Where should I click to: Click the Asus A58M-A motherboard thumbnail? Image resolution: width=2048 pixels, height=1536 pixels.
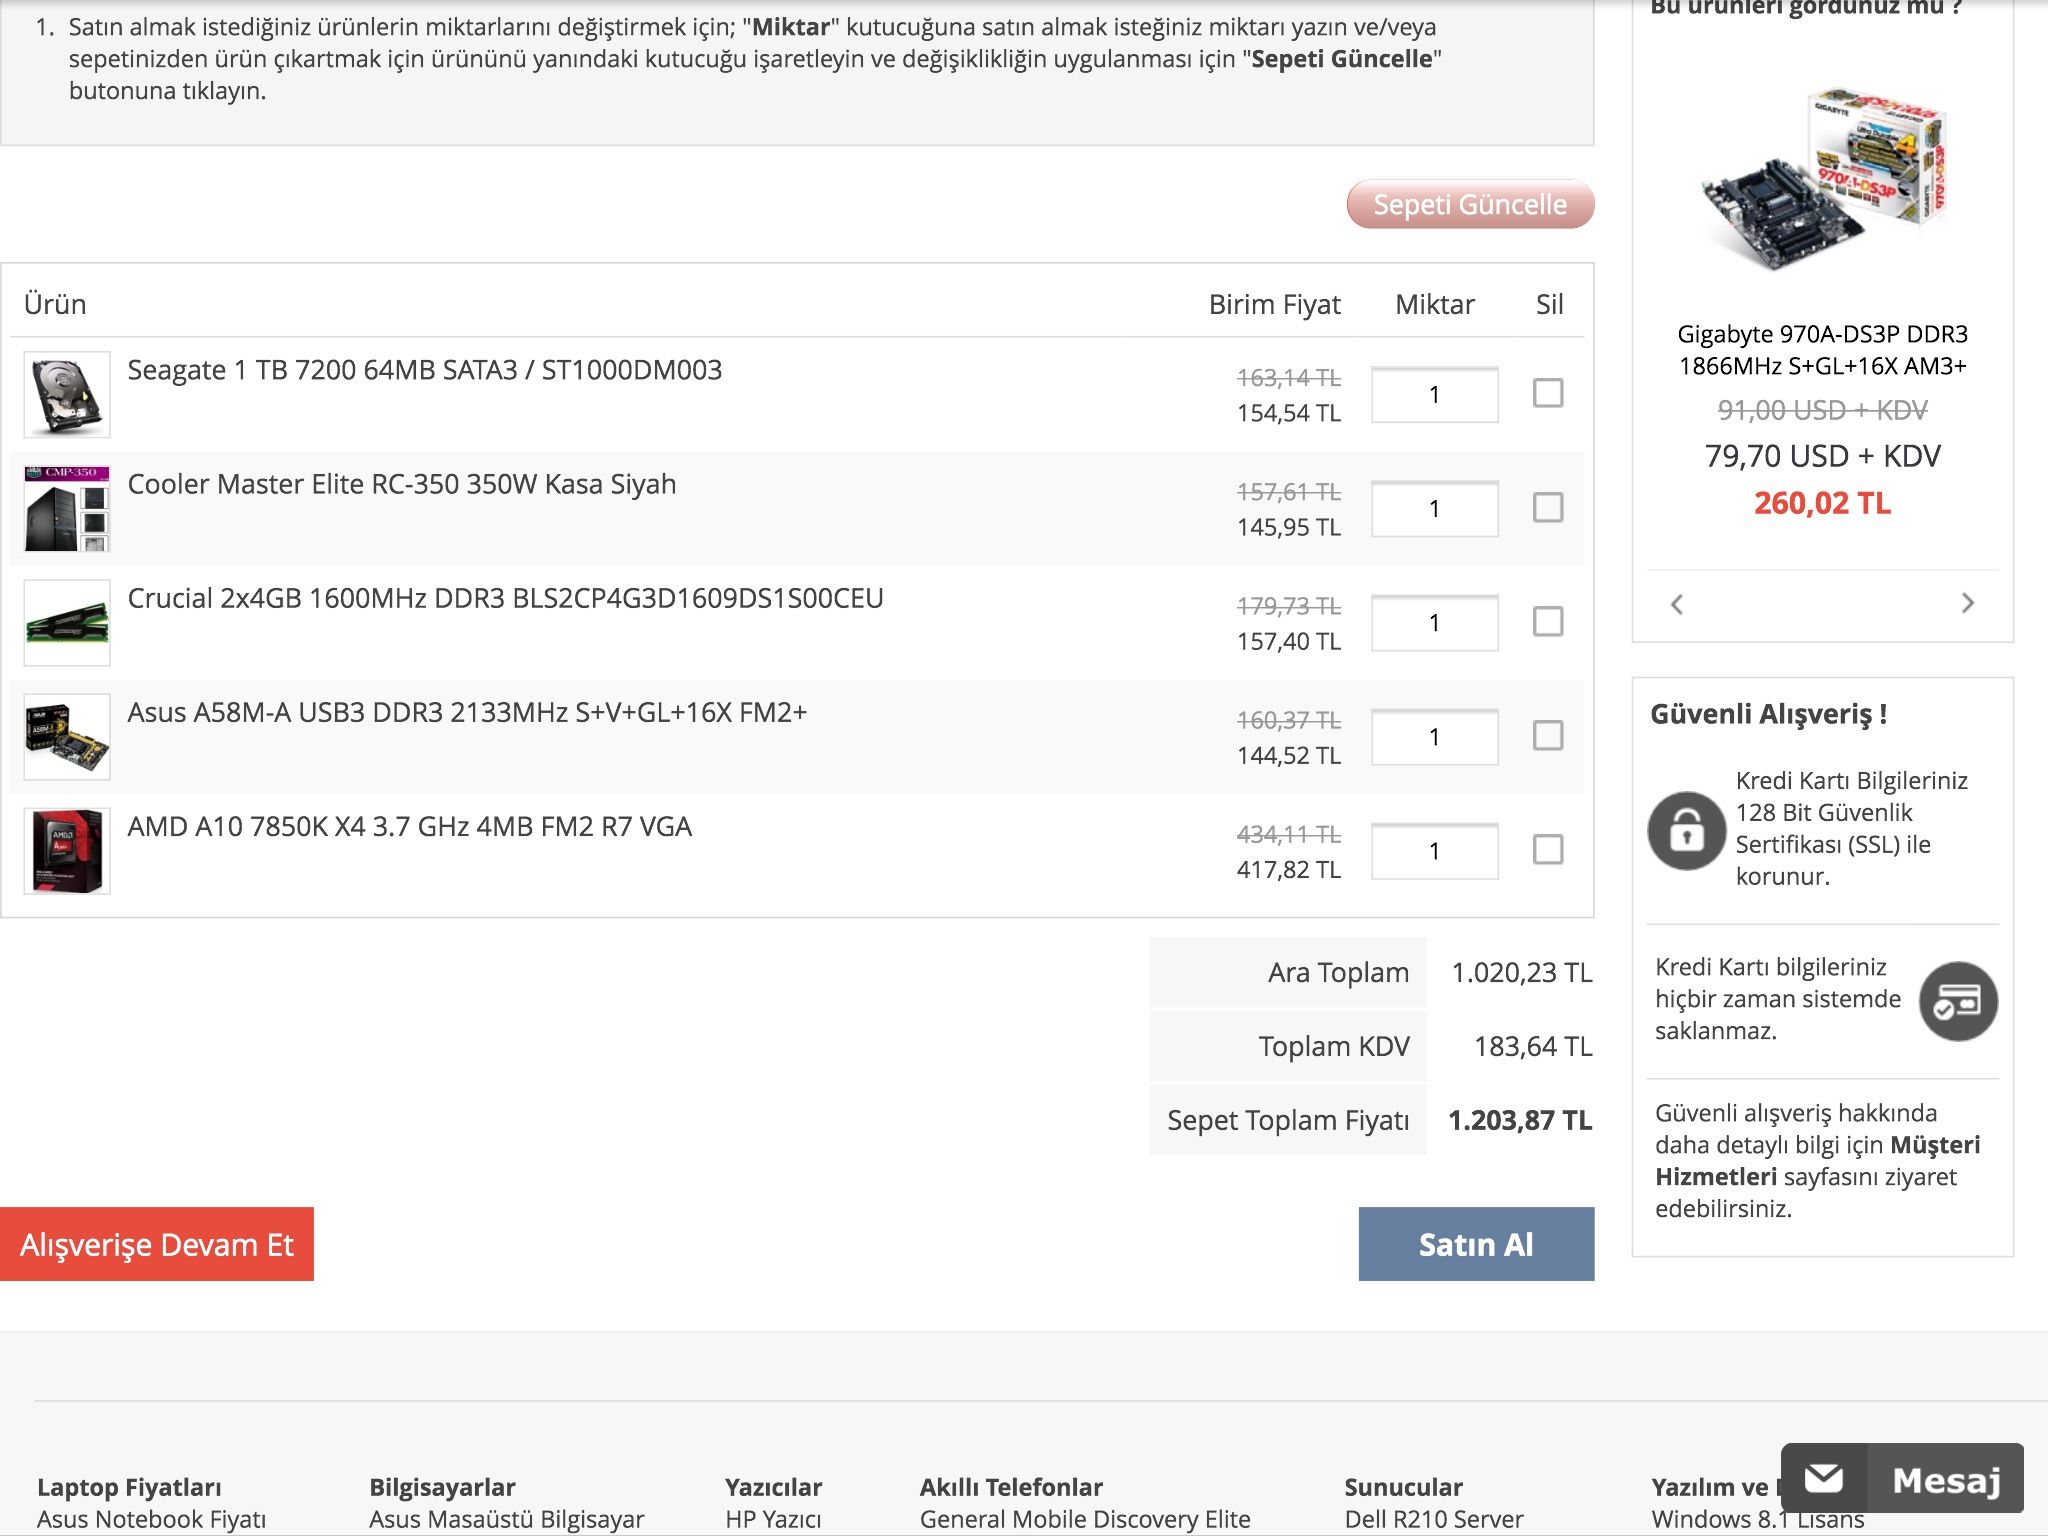pos(66,736)
